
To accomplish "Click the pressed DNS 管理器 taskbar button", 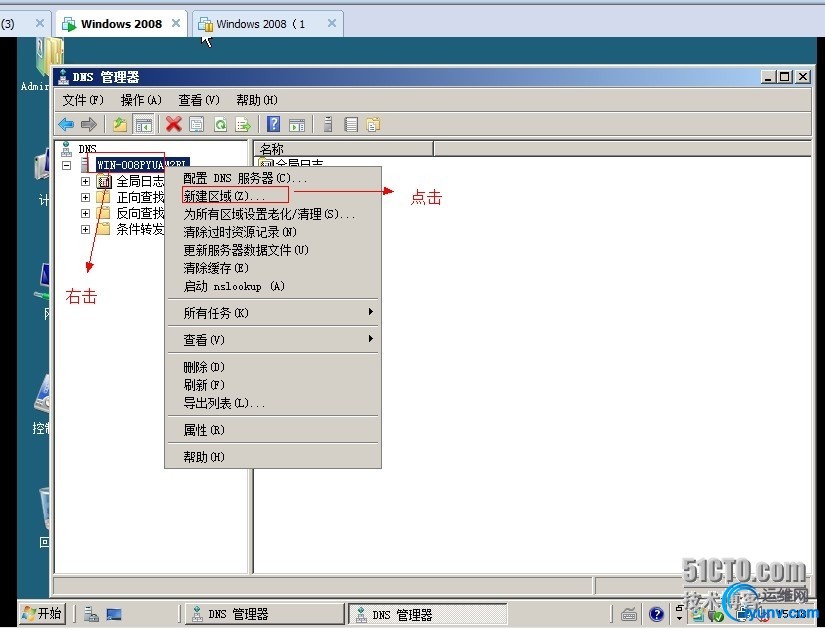I will coord(427,614).
